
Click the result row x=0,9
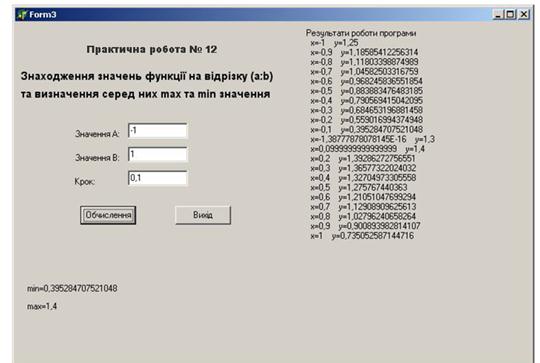click(365, 226)
